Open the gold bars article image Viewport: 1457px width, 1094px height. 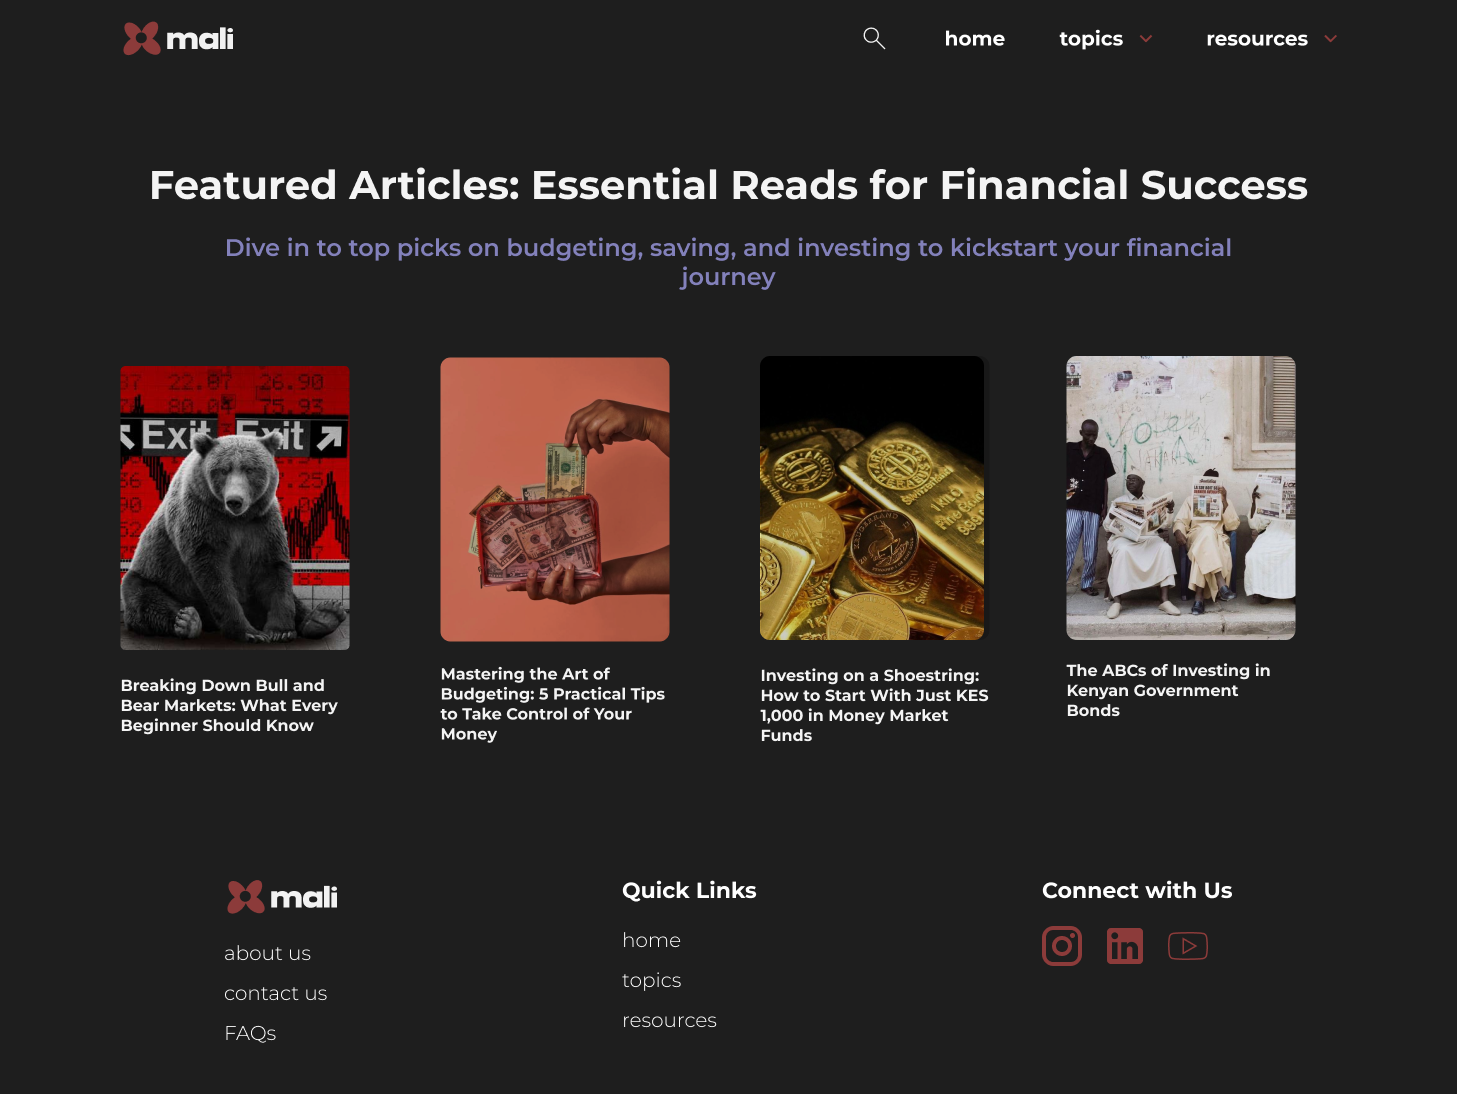coord(872,498)
